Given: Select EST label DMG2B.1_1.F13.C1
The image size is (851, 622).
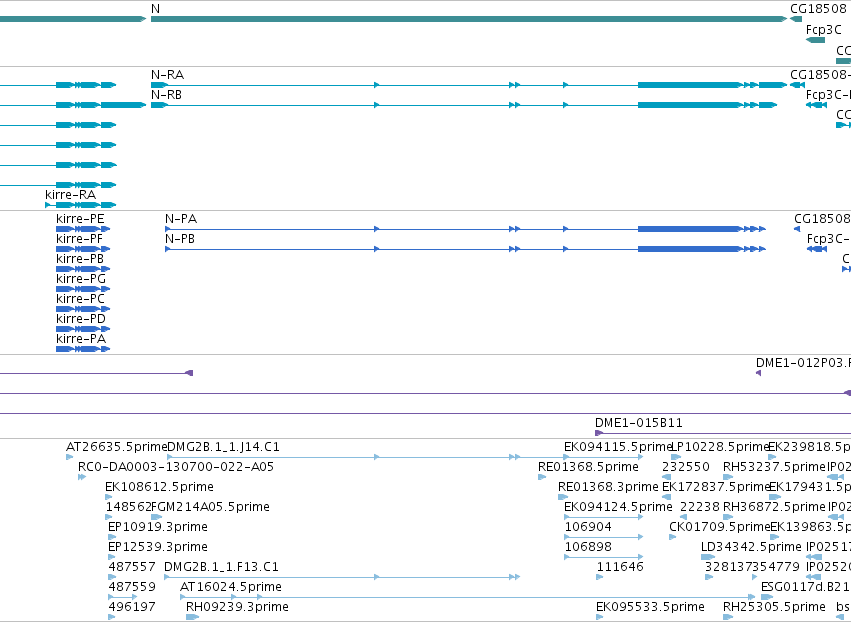Looking at the screenshot, I should click(221, 567).
